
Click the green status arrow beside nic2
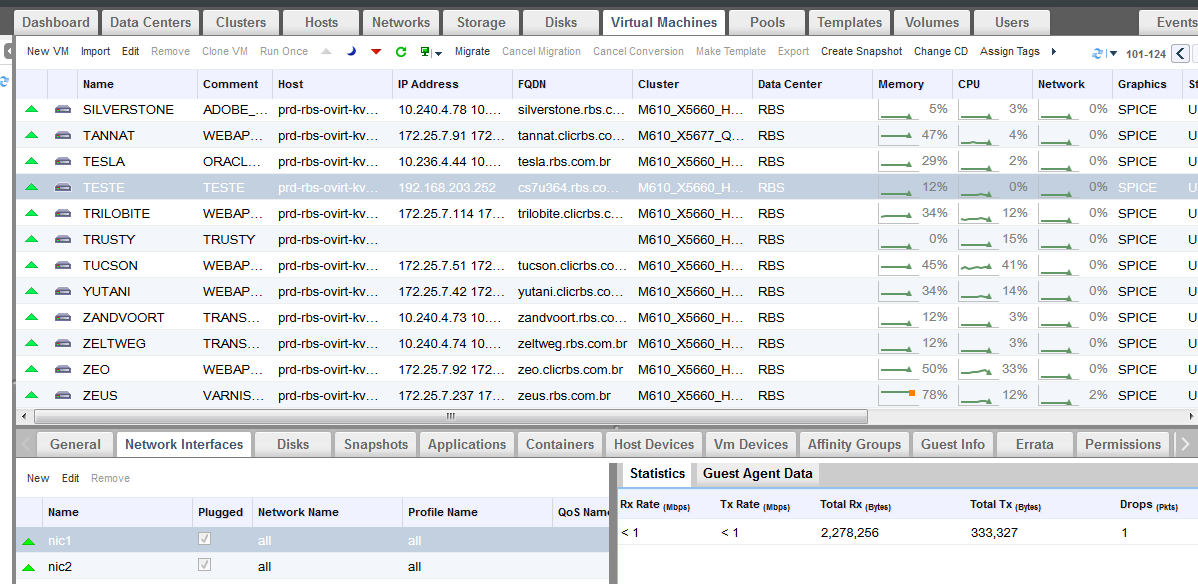[29, 567]
